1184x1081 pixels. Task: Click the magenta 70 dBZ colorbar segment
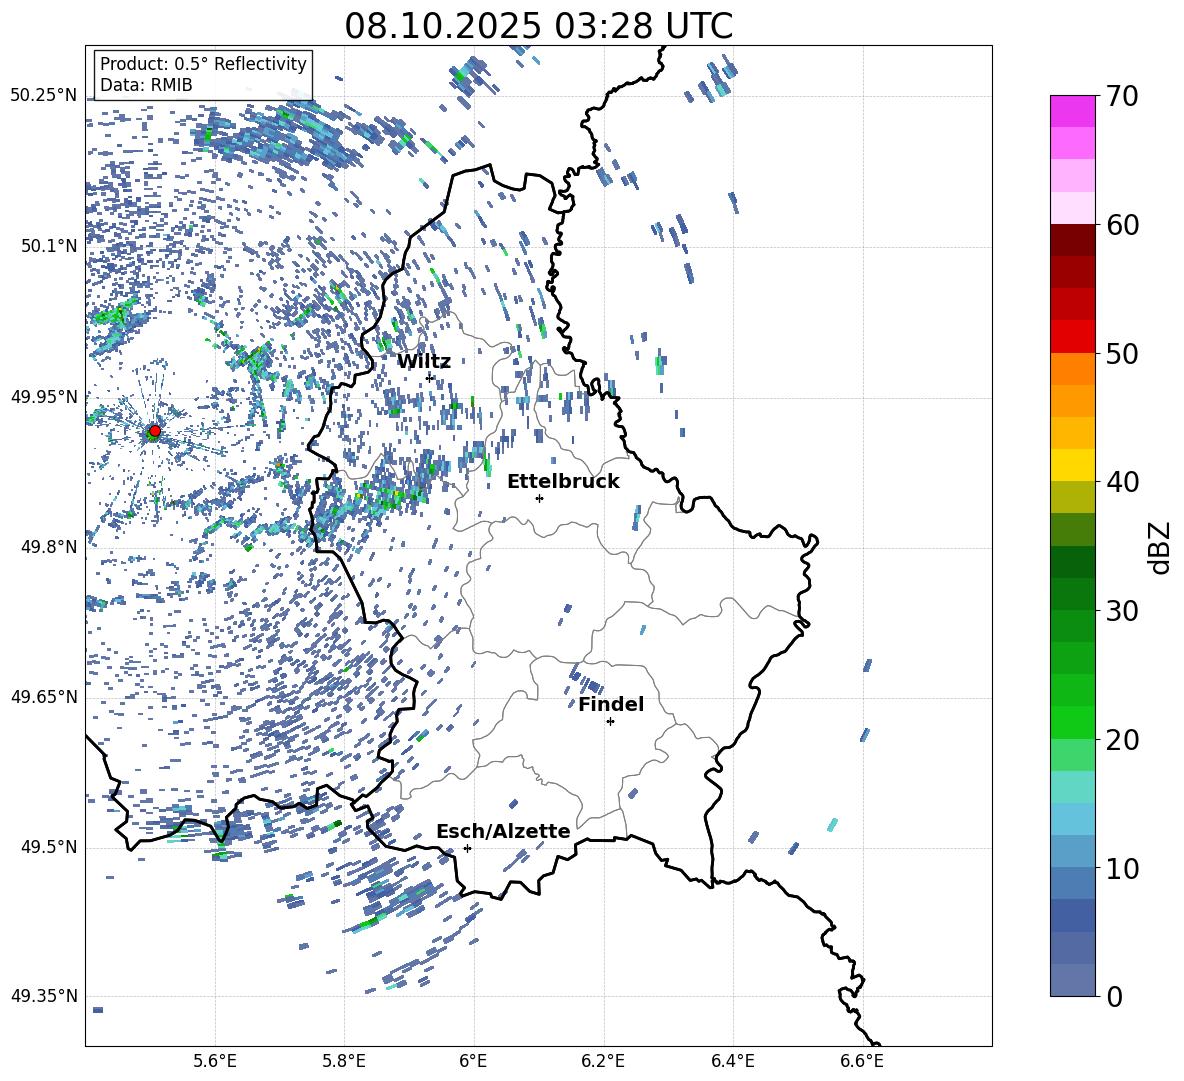(1072, 111)
